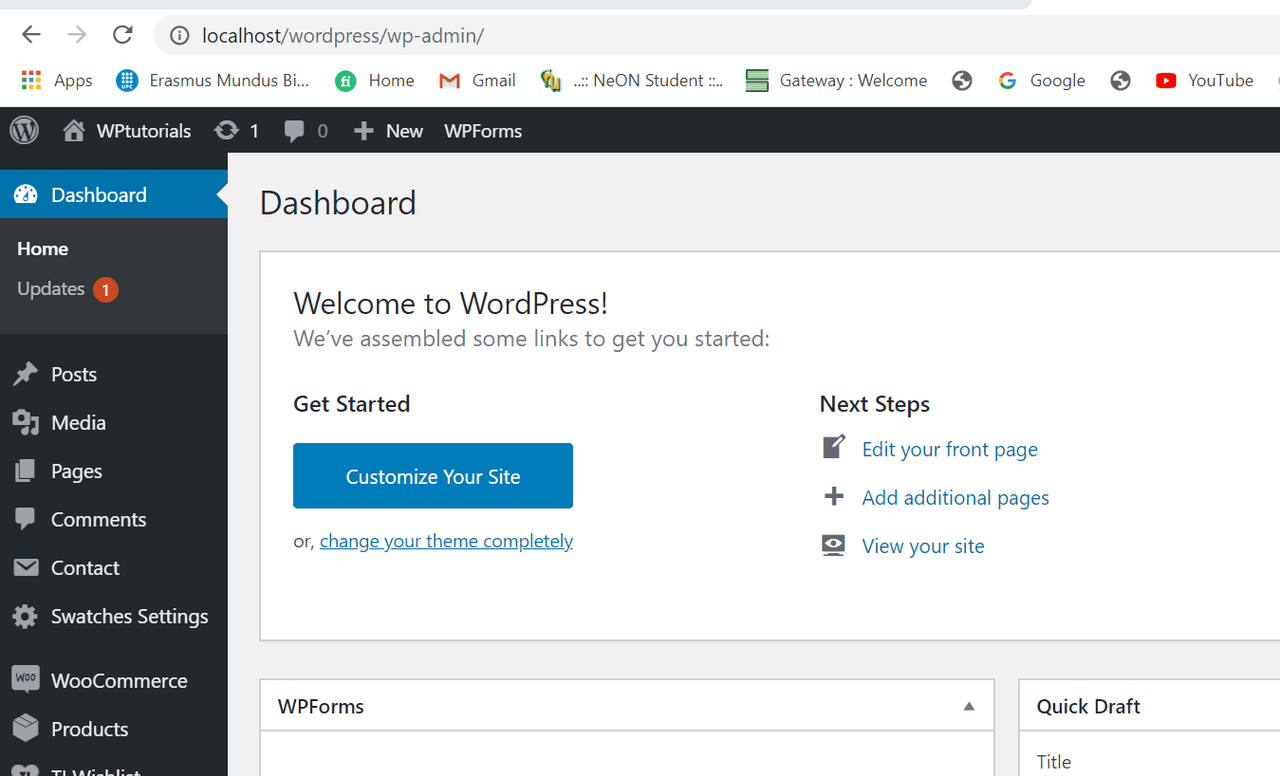
Task: Click the Add additional pages link
Action: coord(956,497)
